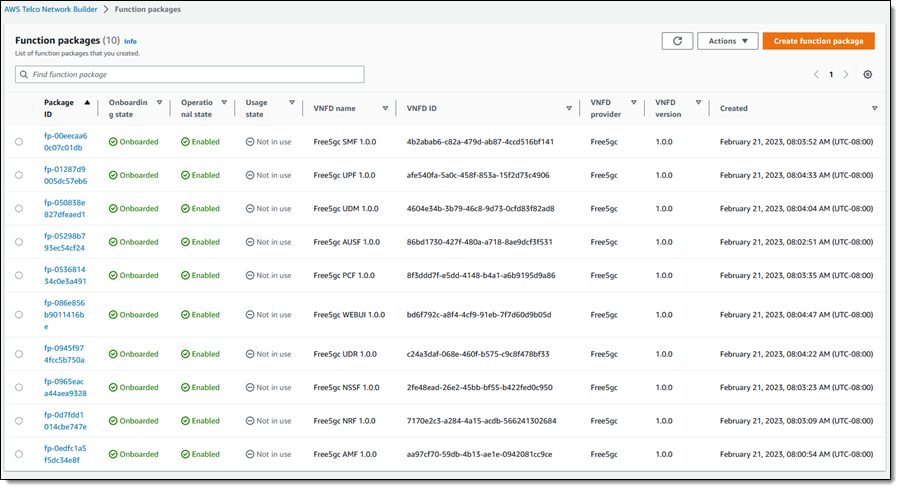The height and width of the screenshot is (490, 901).
Task: Click Not in use in UDM row
Action: (268, 209)
